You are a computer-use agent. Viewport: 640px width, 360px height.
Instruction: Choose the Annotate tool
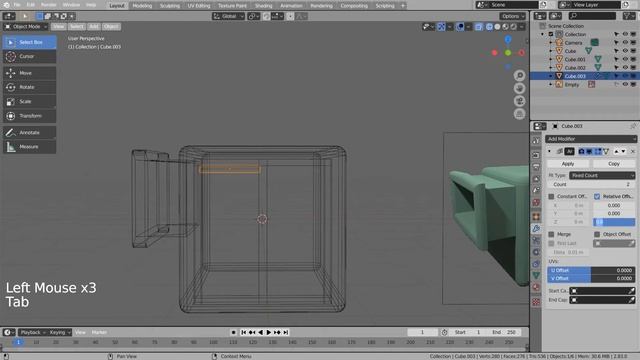tap(29, 133)
